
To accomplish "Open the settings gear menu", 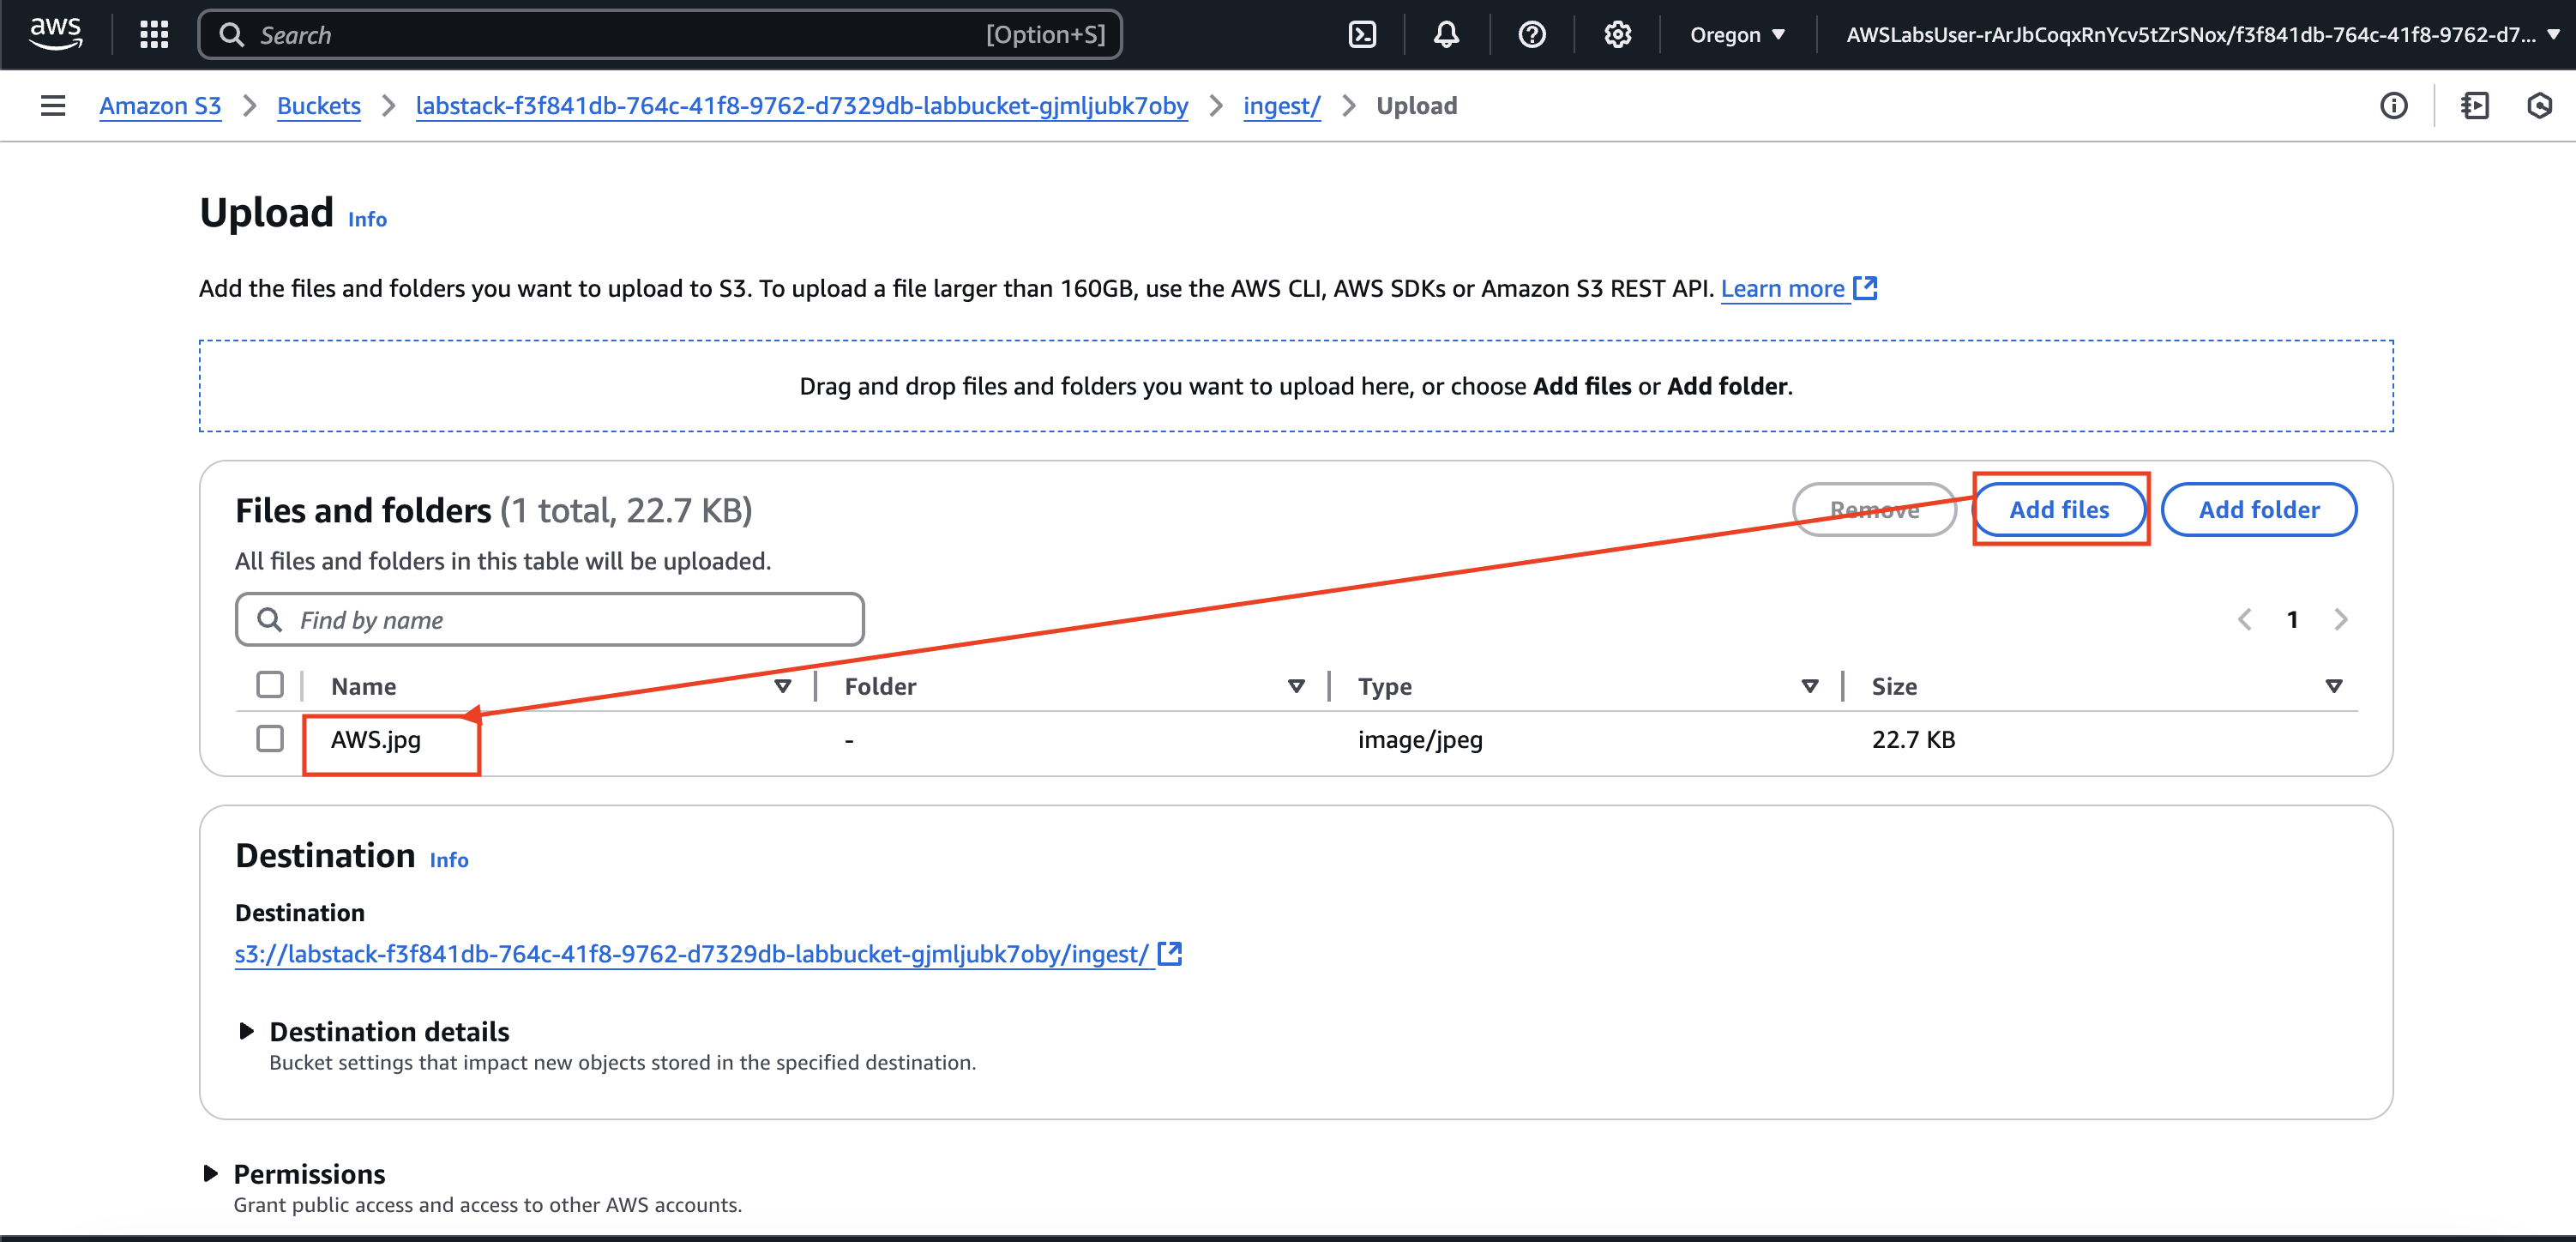I will [x=1617, y=35].
